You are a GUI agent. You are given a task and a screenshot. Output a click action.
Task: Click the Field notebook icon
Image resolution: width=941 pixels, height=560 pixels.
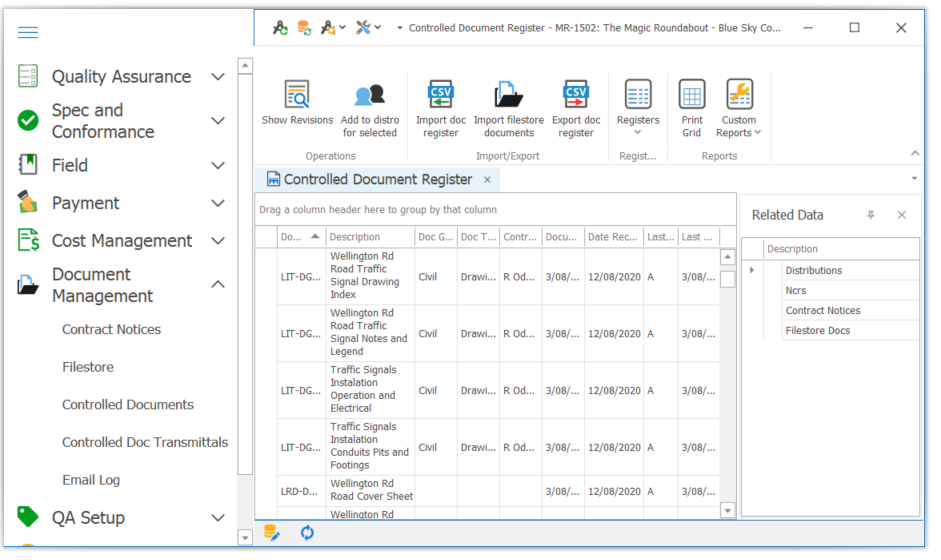28,164
